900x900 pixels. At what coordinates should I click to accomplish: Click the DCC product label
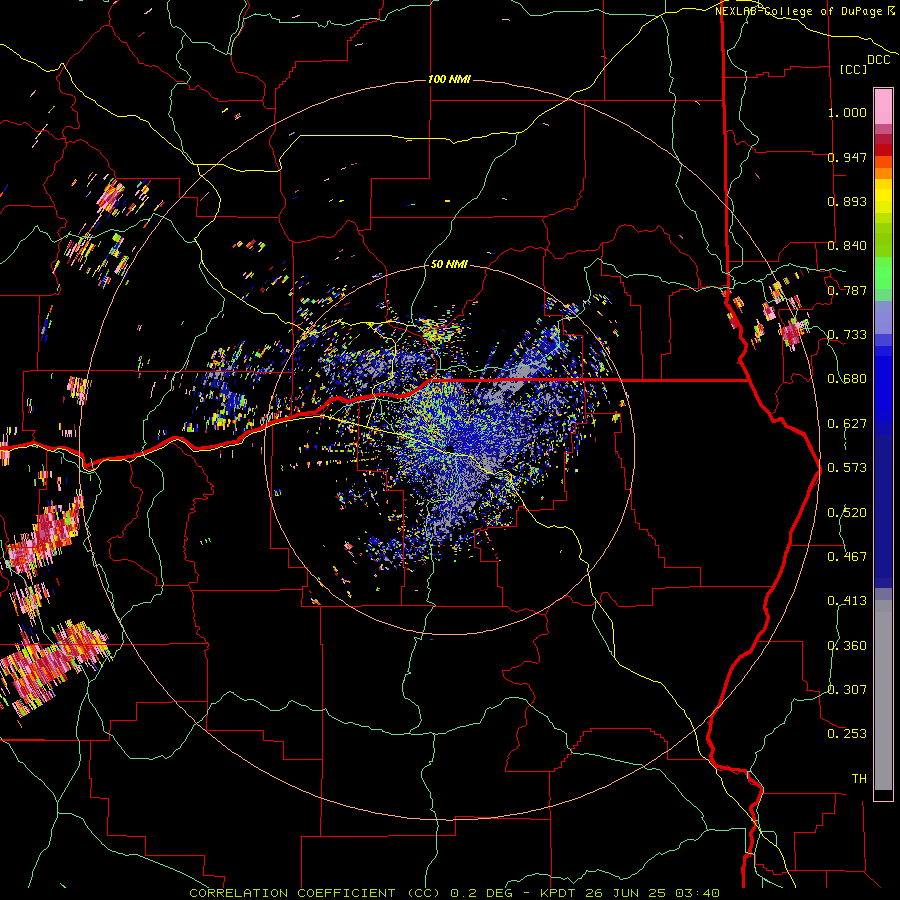879,60
